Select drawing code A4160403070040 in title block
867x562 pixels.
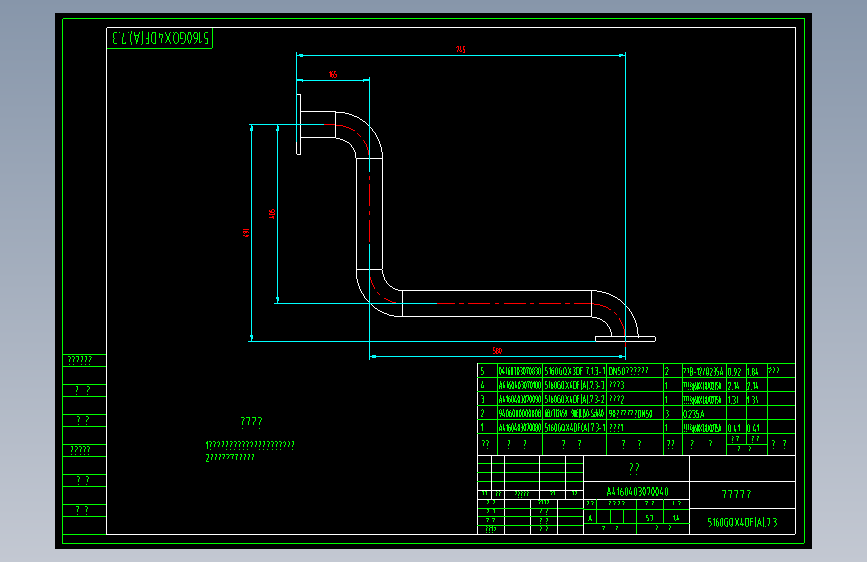[637, 491]
